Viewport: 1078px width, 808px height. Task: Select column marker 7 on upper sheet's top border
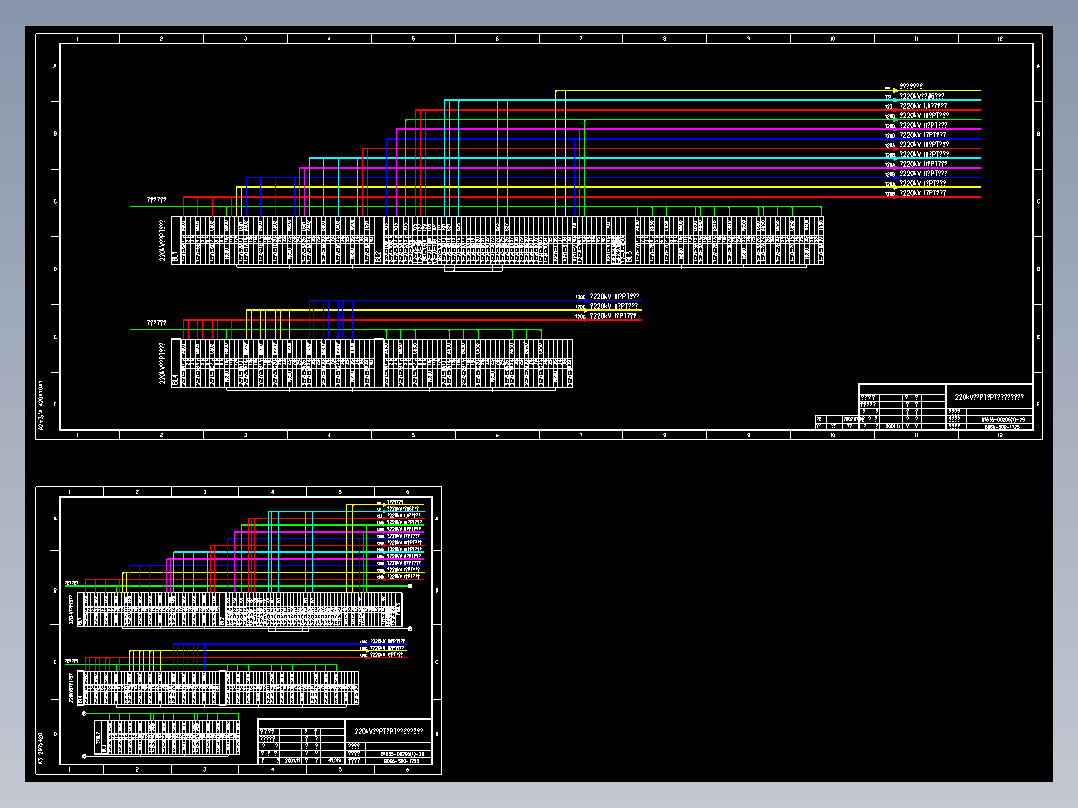tap(581, 39)
